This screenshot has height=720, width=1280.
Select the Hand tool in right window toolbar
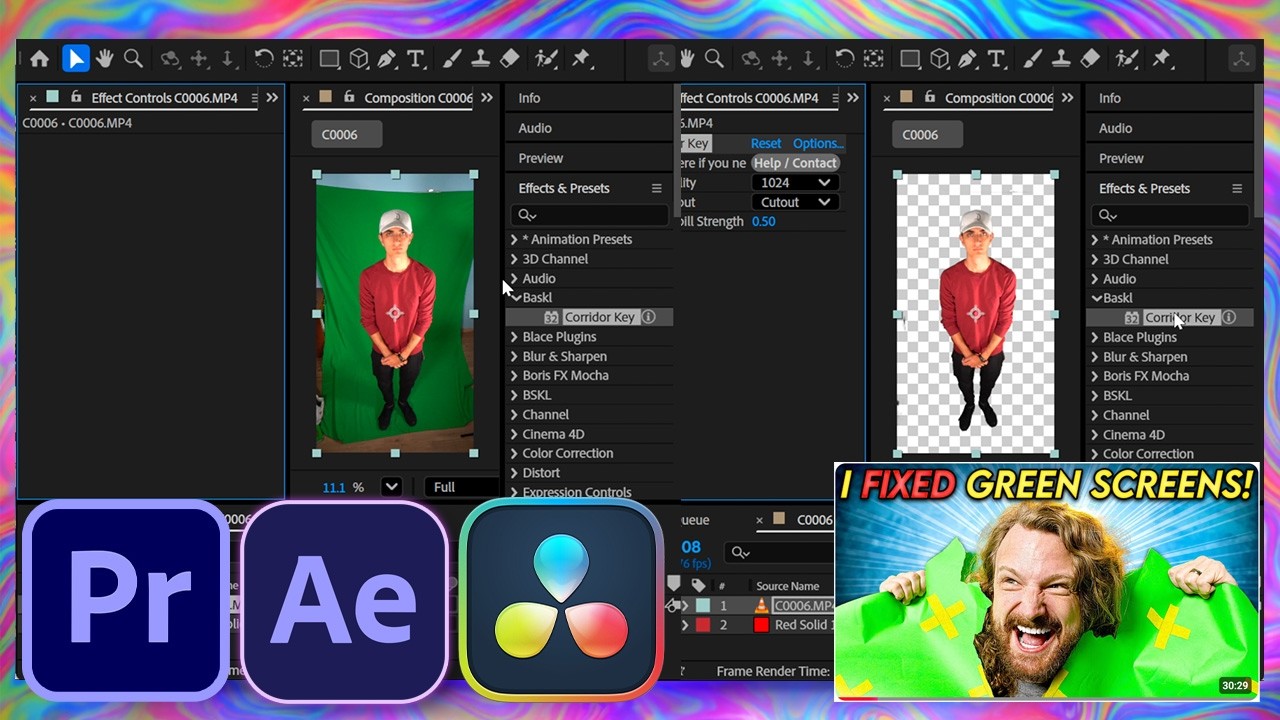pos(686,59)
